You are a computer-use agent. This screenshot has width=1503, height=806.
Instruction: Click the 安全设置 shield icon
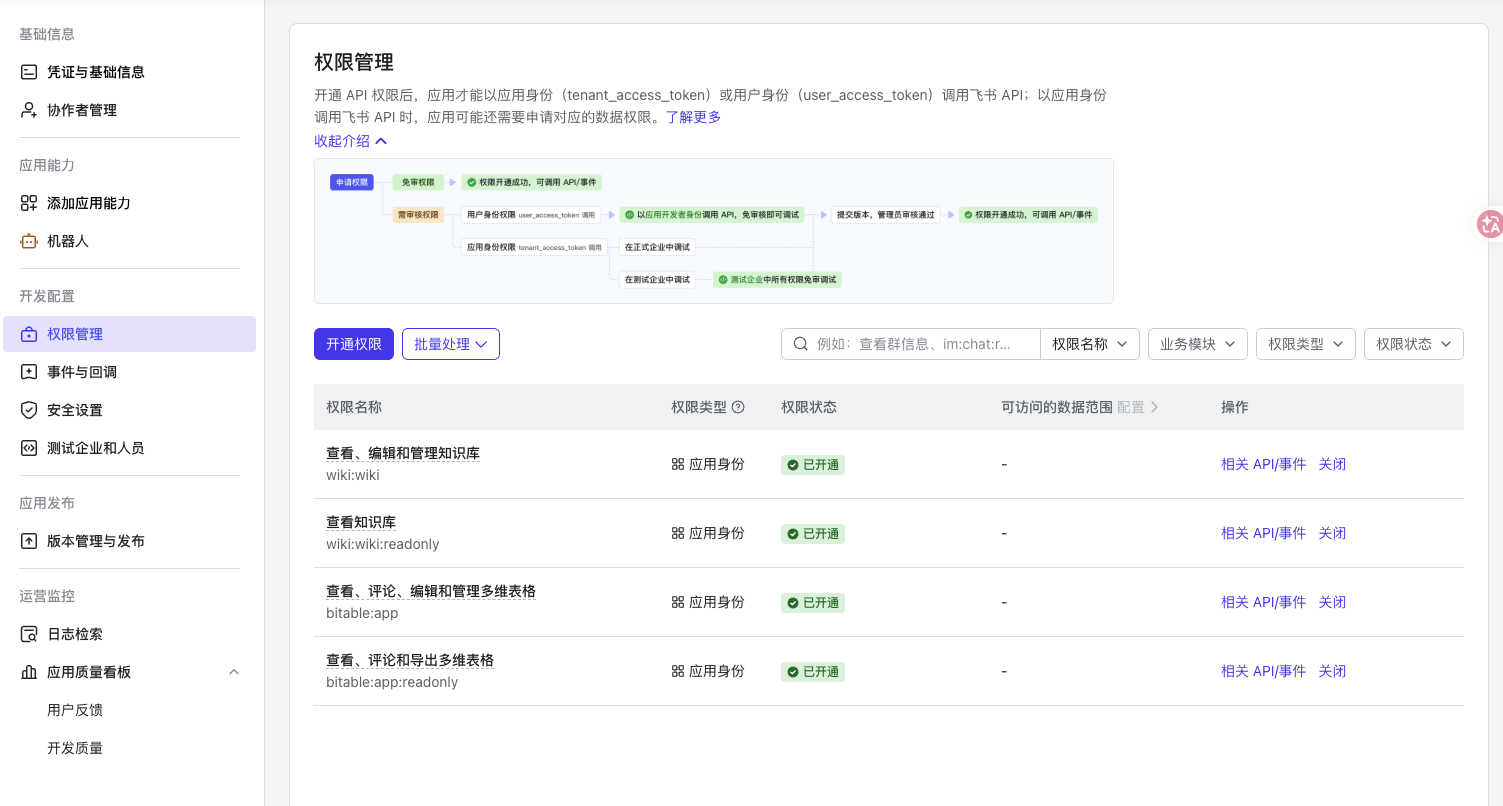(x=29, y=410)
